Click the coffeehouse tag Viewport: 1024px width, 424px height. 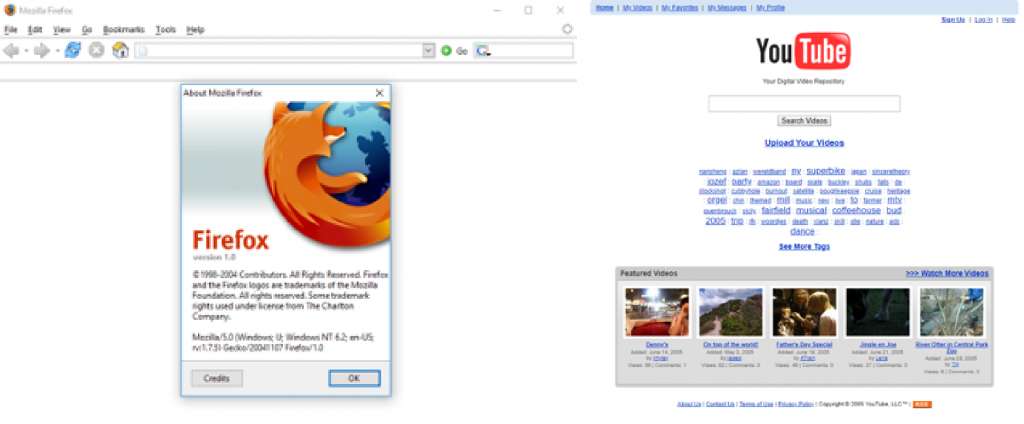click(856, 210)
